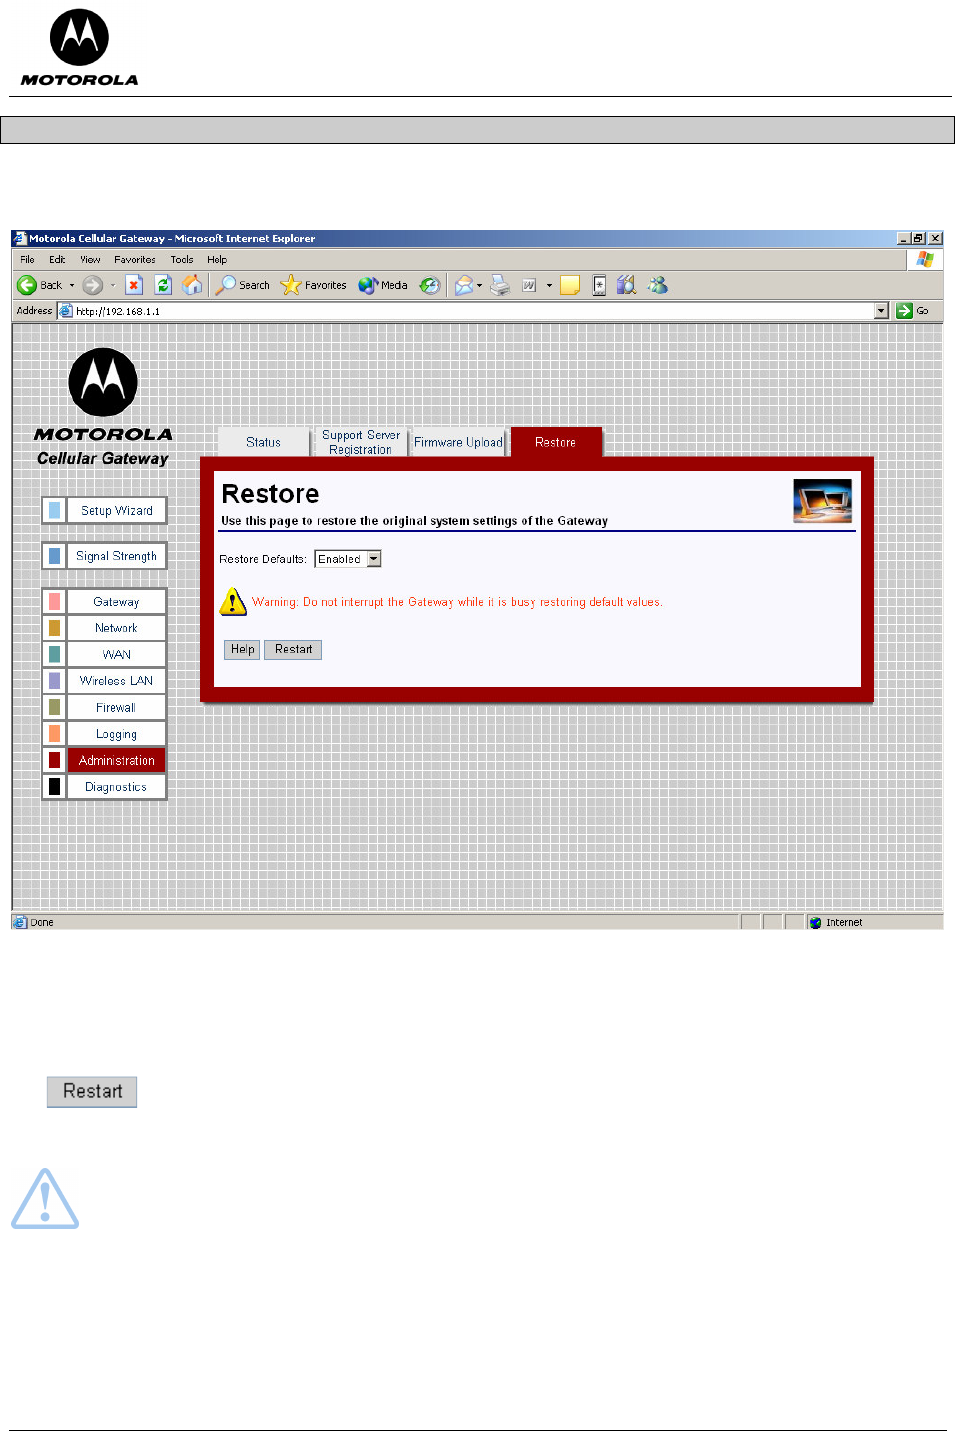Switch to the Firmware Upload tab
Viewport: 955px width, 1431px height.
pos(458,442)
